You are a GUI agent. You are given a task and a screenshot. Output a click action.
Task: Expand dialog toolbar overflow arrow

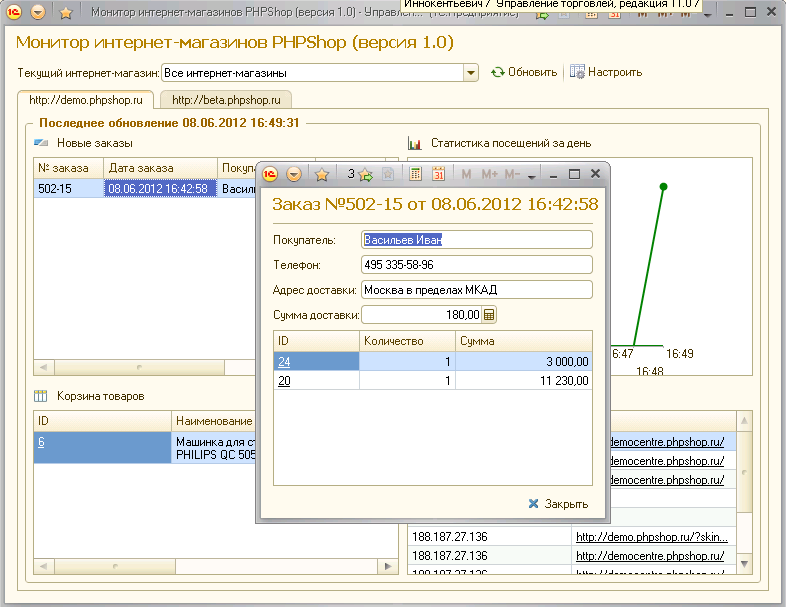[532, 176]
